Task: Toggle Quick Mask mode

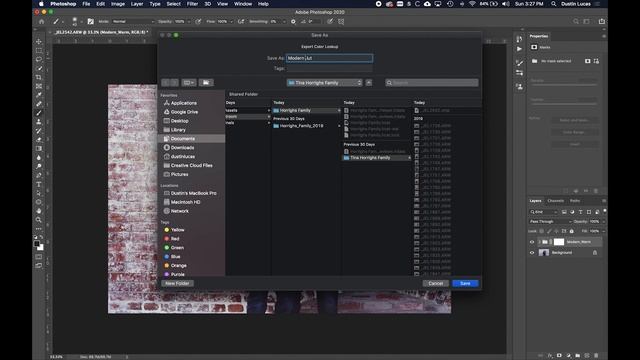Action: point(39,257)
